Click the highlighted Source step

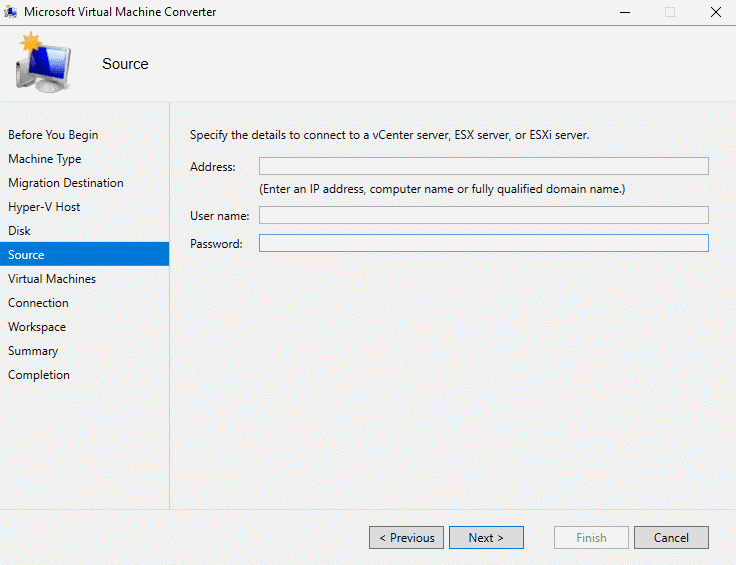pyautogui.click(x=26, y=255)
